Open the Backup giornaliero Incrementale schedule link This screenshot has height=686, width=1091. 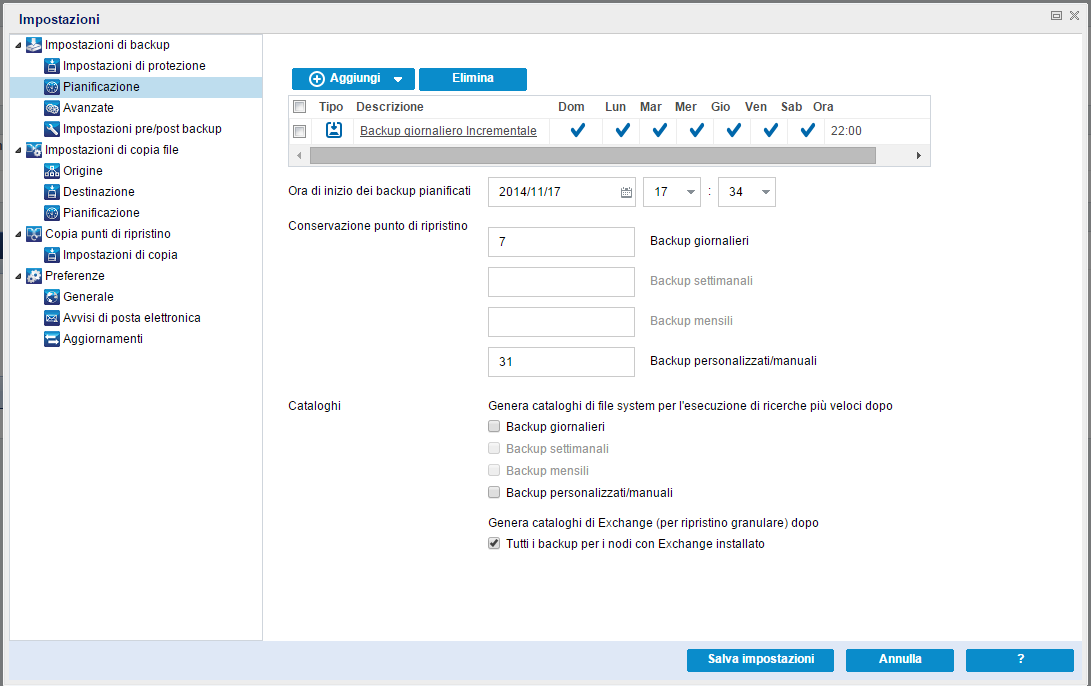(x=447, y=130)
